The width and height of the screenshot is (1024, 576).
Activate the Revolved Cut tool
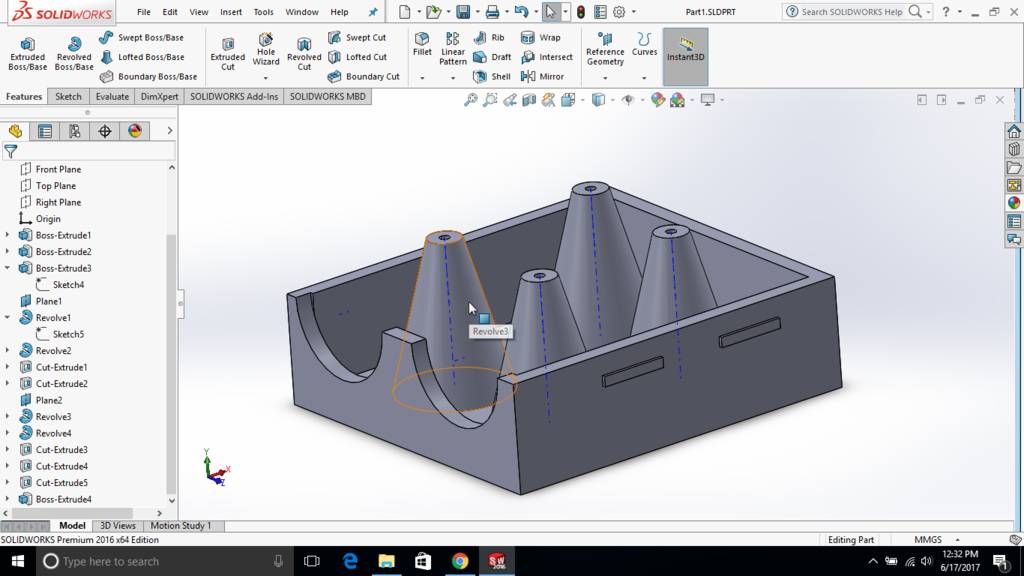coord(304,54)
